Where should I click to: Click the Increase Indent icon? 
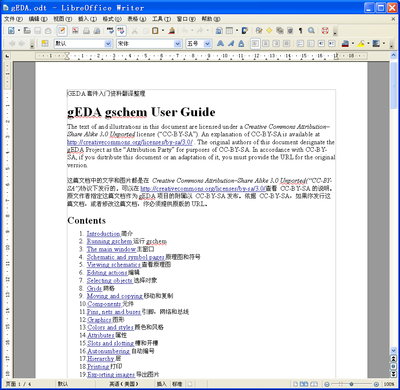(332, 43)
